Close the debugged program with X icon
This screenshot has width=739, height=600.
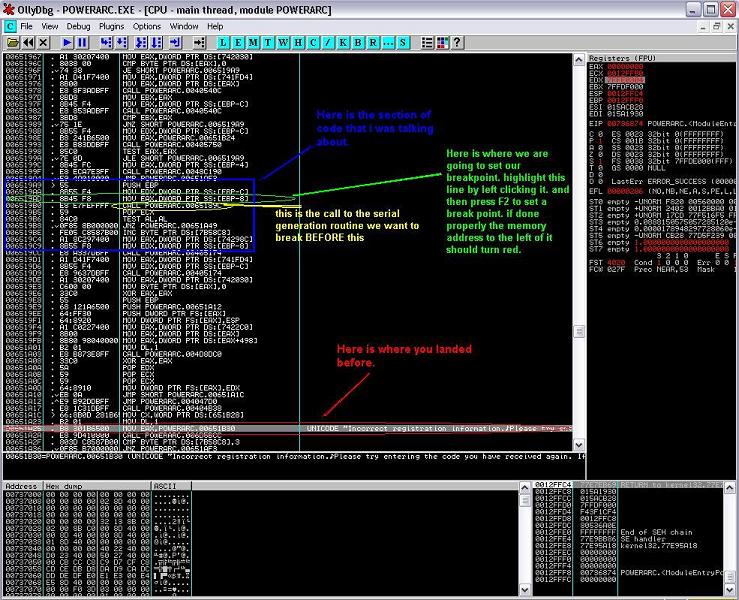pos(43,43)
